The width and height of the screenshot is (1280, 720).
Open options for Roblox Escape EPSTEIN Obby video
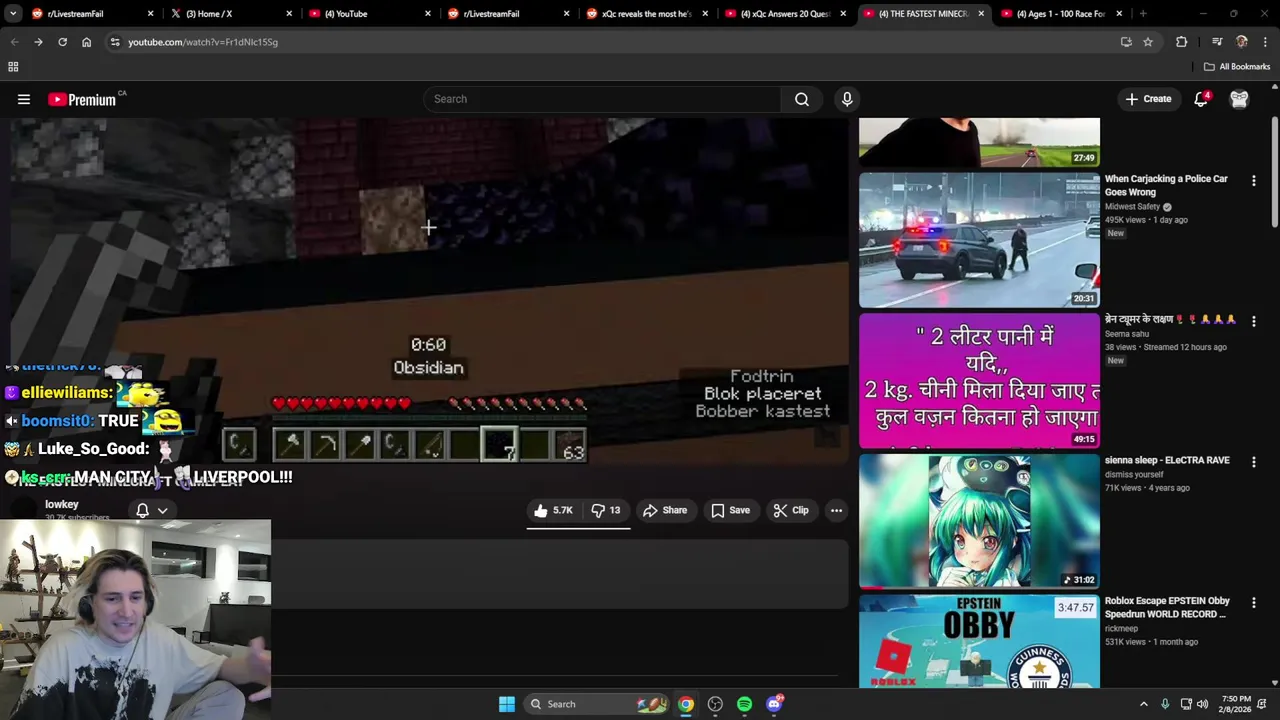point(1253,602)
